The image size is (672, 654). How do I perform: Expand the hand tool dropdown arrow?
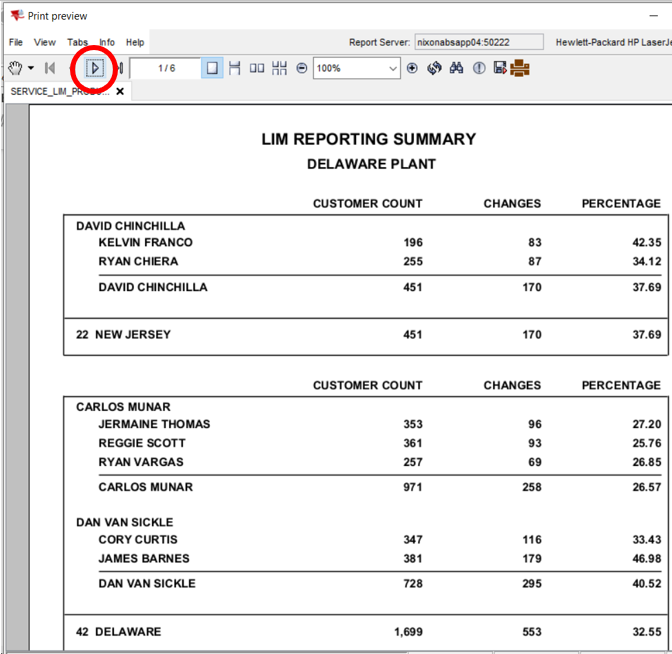tap(31, 68)
